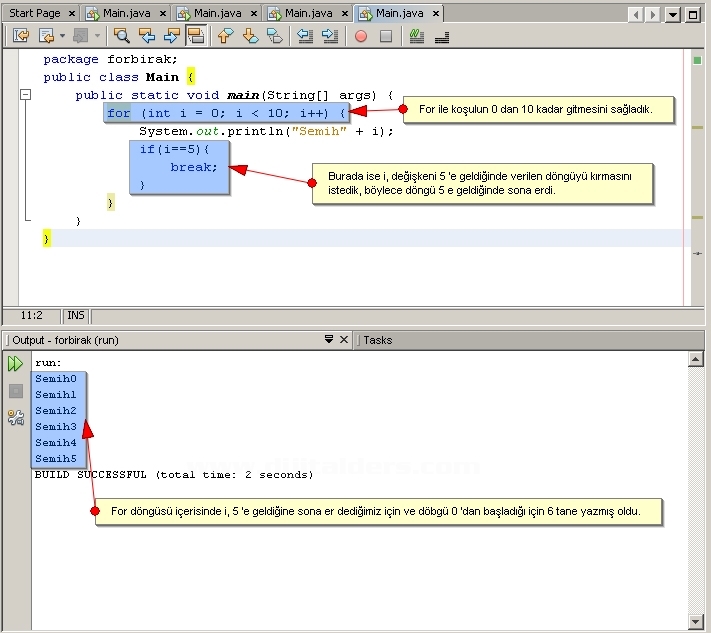Close the Start Page tab
711x633 pixels.
point(72,14)
